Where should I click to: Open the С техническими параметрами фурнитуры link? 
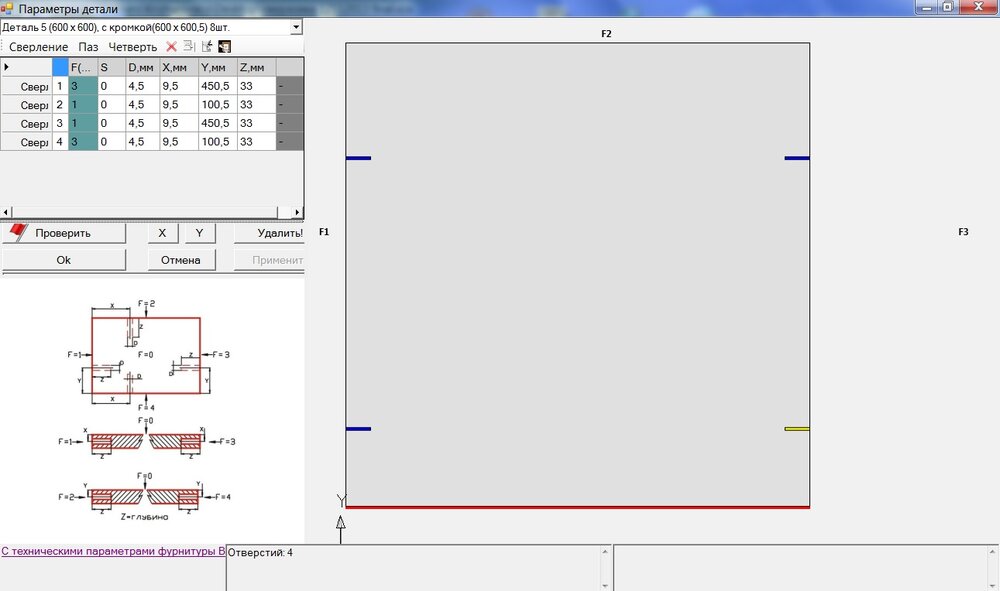(x=113, y=551)
